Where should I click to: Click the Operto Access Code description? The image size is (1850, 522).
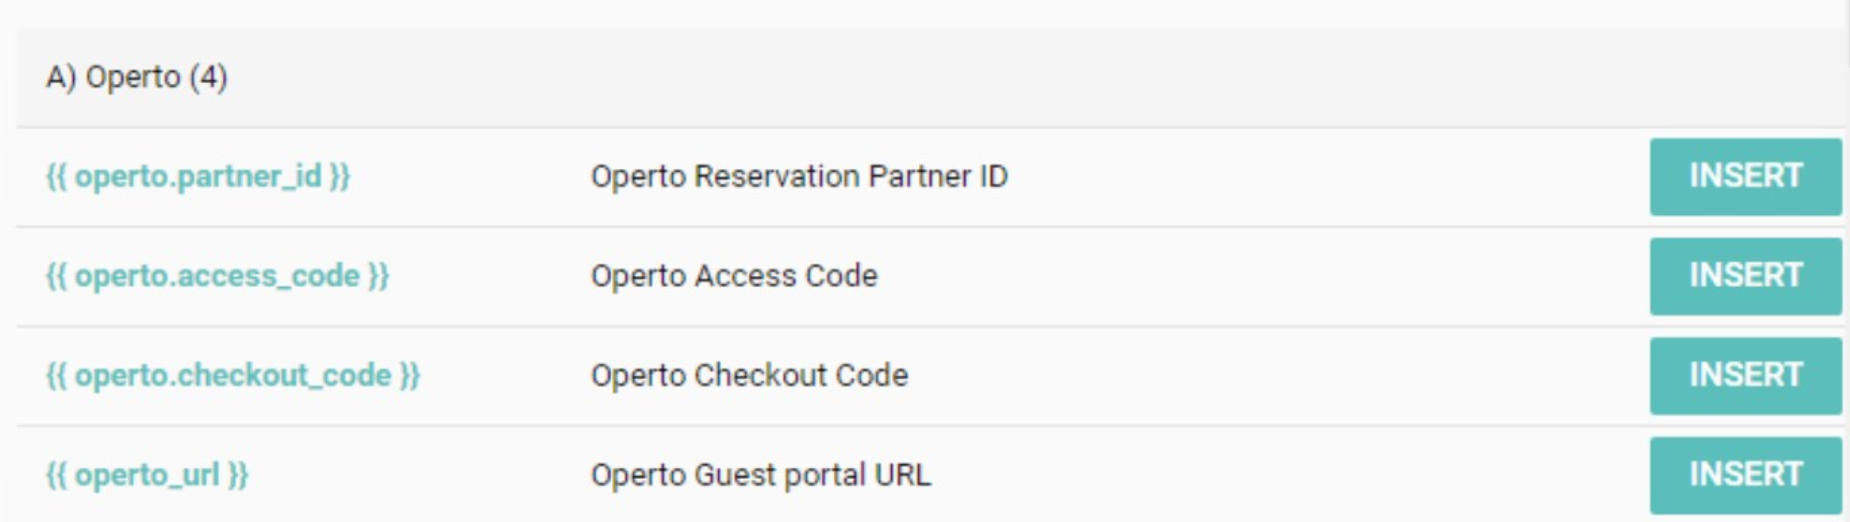coord(734,276)
